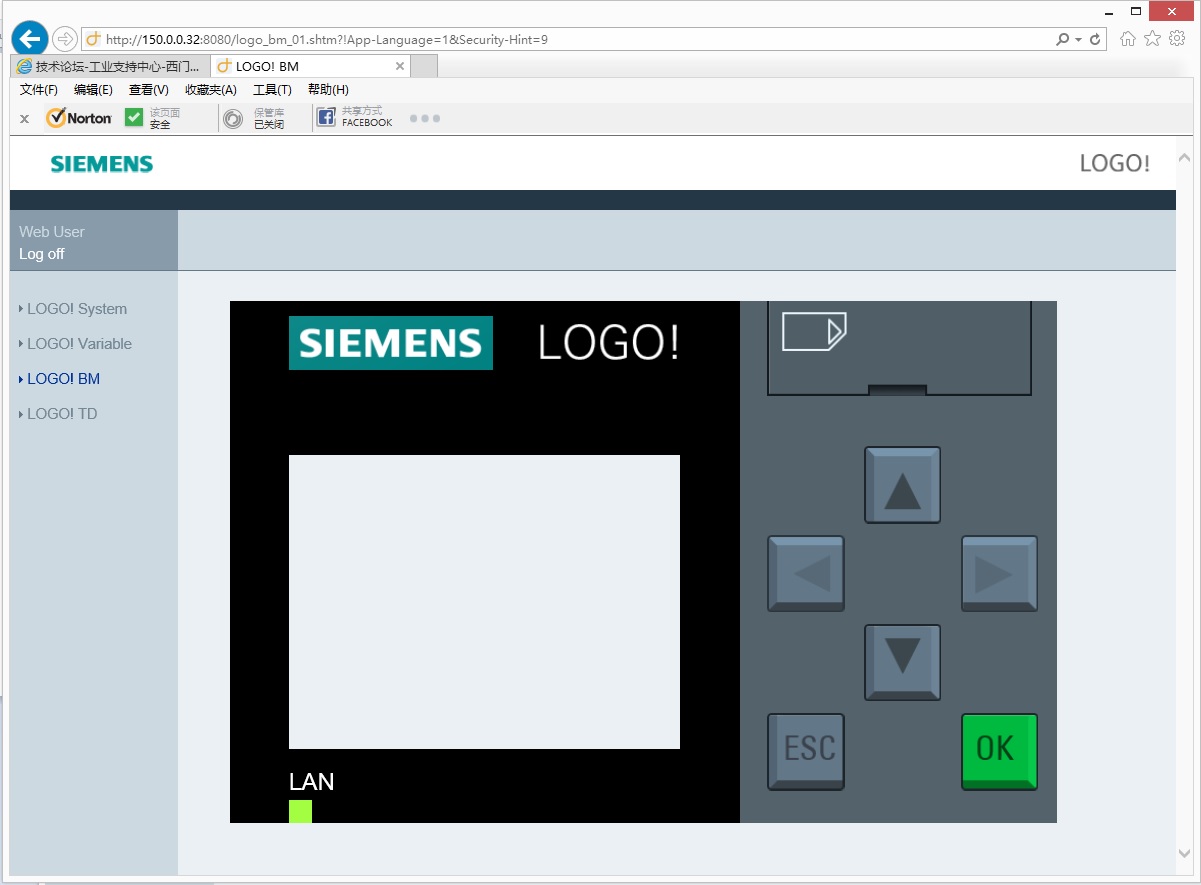This screenshot has height=885, width=1201.
Task: Click the address bar search magnifier icon
Action: pyautogui.click(x=1062, y=40)
